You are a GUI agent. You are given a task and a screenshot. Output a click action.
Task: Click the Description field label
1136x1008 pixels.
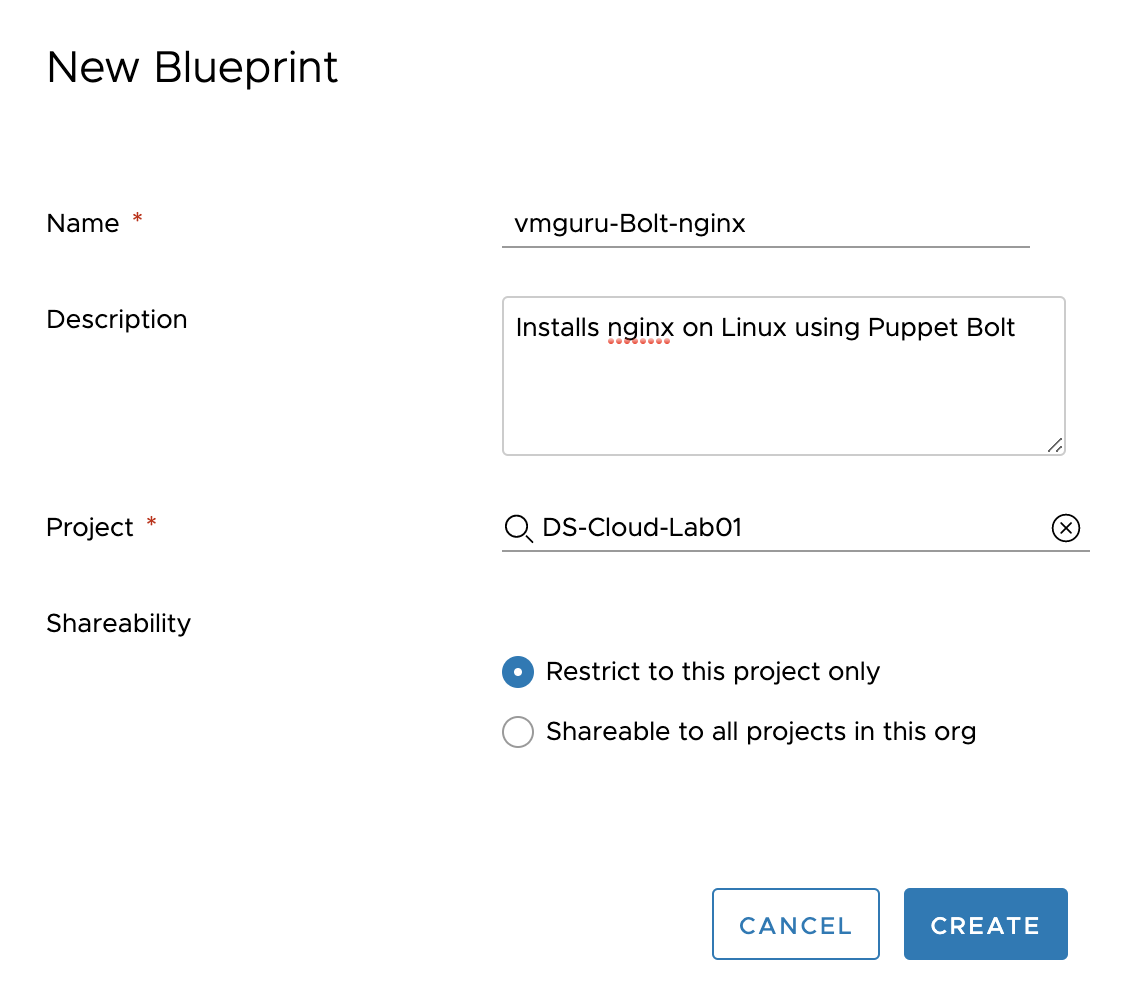(x=117, y=320)
